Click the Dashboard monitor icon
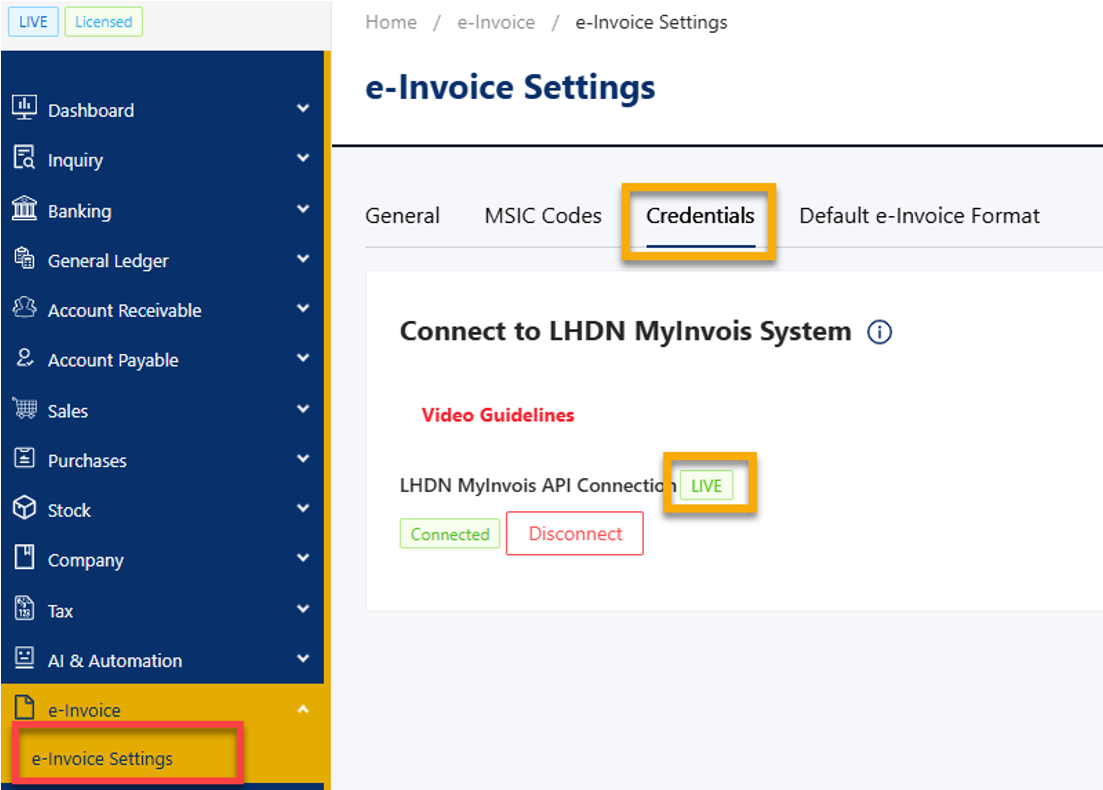 coord(25,108)
